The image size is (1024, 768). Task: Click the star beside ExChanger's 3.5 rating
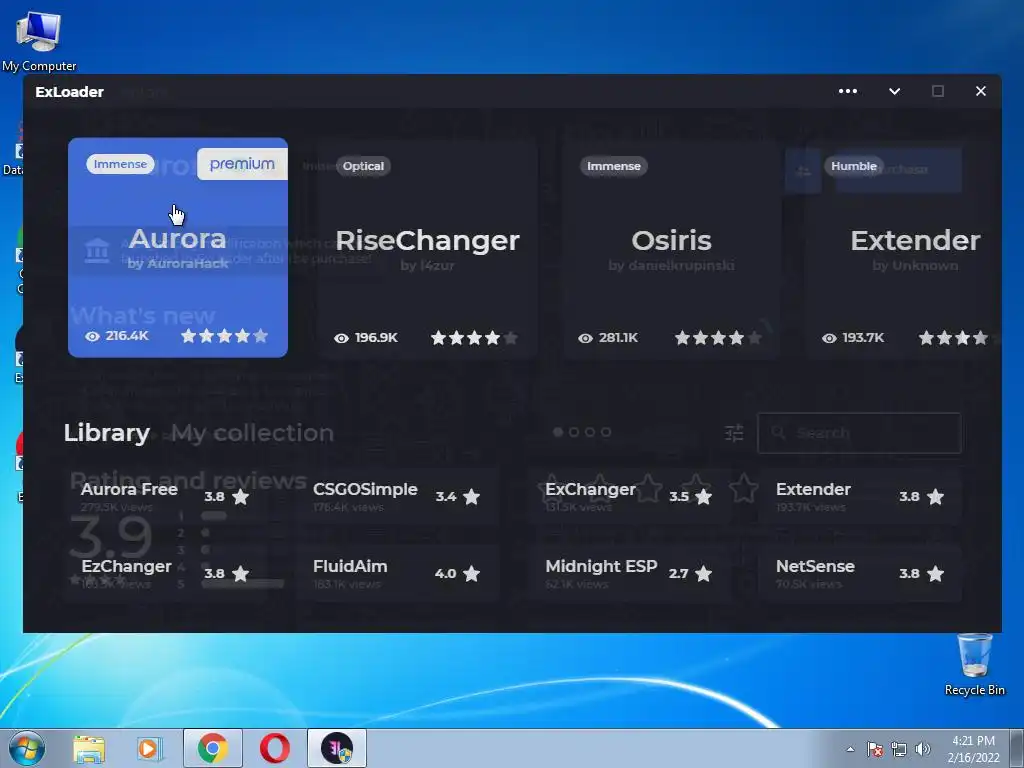[703, 497]
